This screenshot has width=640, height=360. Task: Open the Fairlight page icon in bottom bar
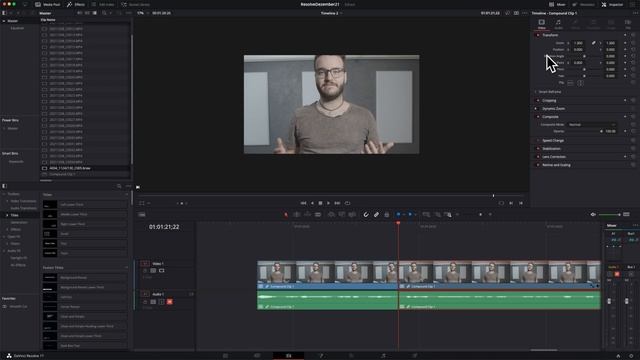pyautogui.click(x=383, y=356)
